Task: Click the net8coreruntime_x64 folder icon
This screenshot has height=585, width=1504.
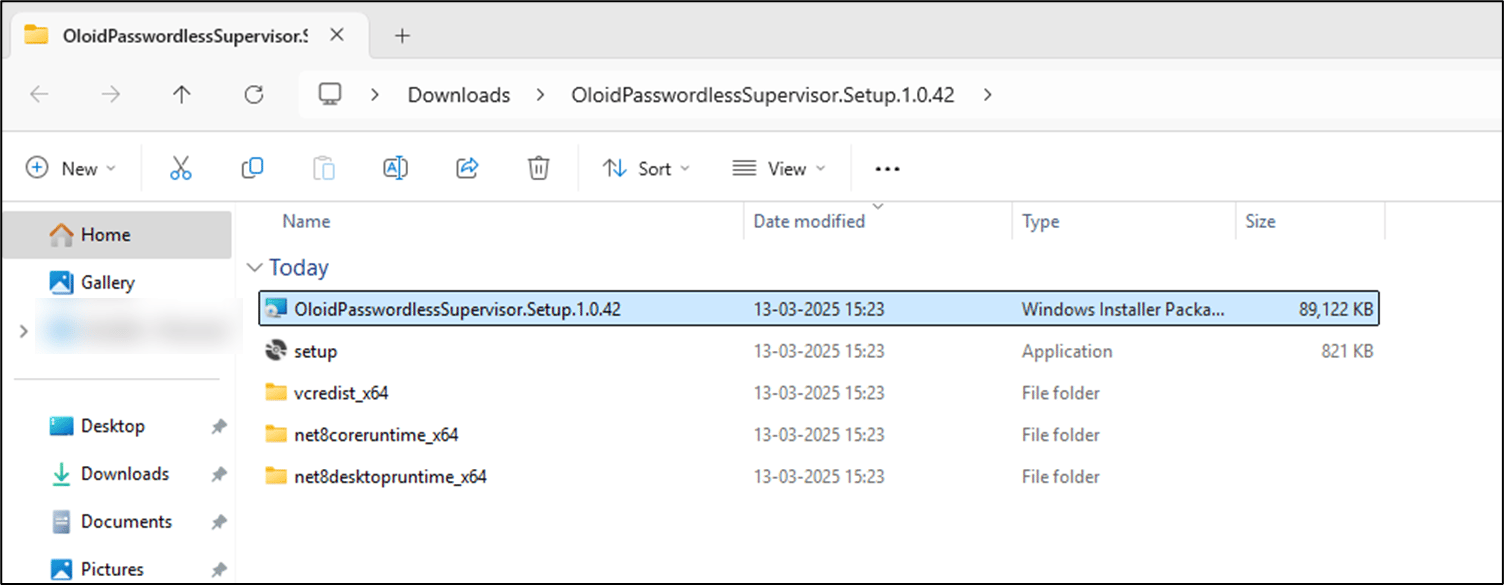Action: coord(276,435)
